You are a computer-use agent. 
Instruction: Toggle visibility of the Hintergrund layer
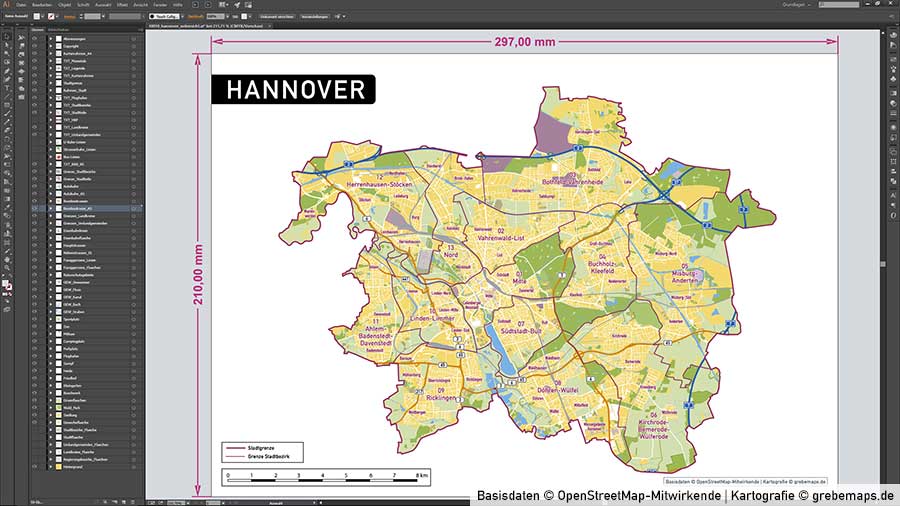(x=35, y=467)
